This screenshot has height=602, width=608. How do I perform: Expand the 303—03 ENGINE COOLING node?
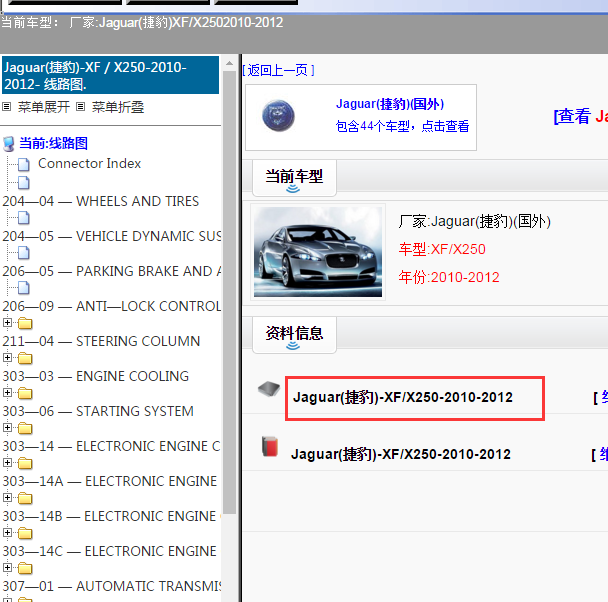[x=7, y=357]
